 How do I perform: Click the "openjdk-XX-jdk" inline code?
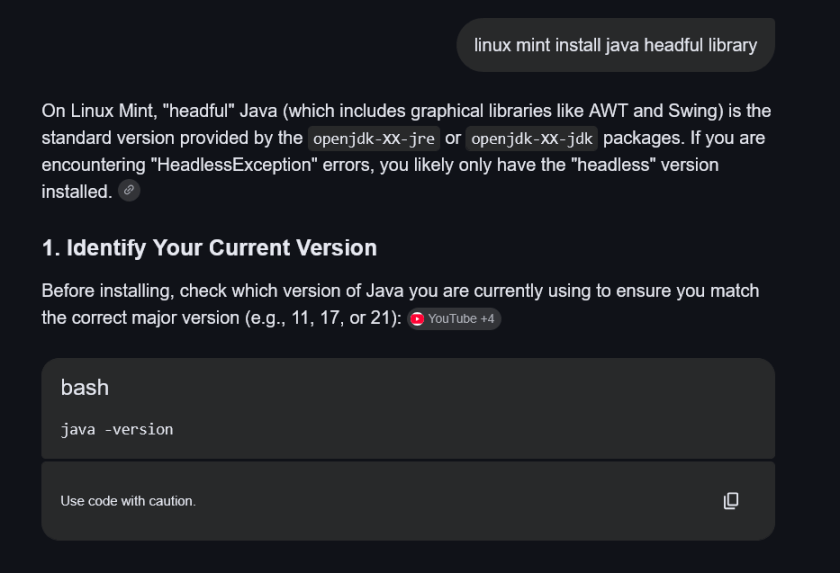pos(531,138)
